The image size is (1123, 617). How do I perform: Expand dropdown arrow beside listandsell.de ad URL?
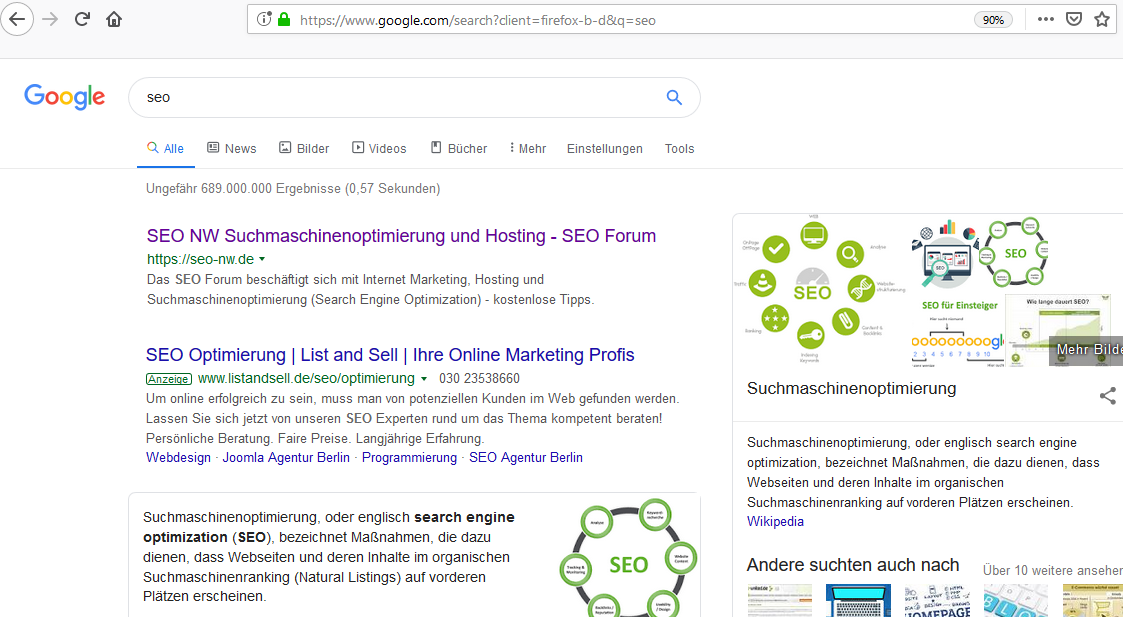coord(424,379)
